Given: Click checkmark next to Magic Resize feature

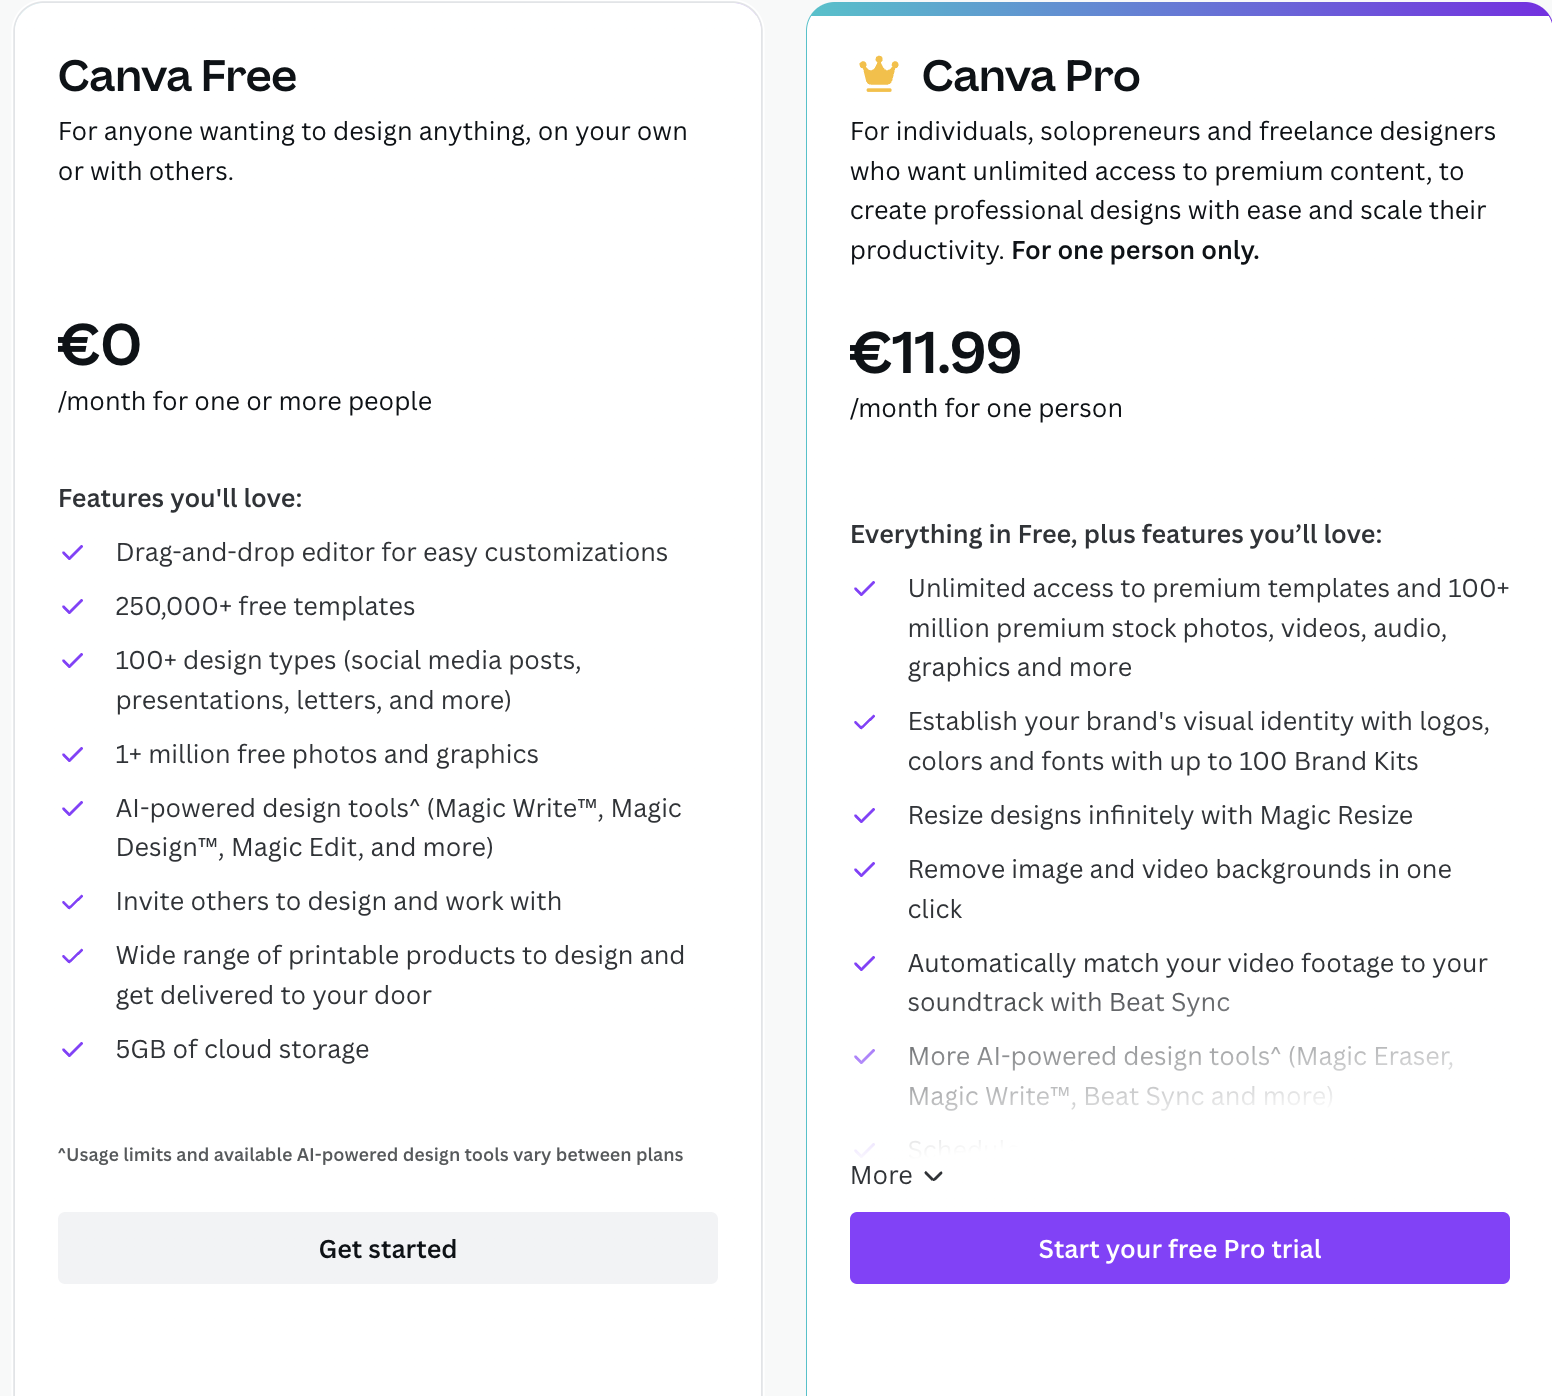Looking at the screenshot, I should [x=865, y=816].
